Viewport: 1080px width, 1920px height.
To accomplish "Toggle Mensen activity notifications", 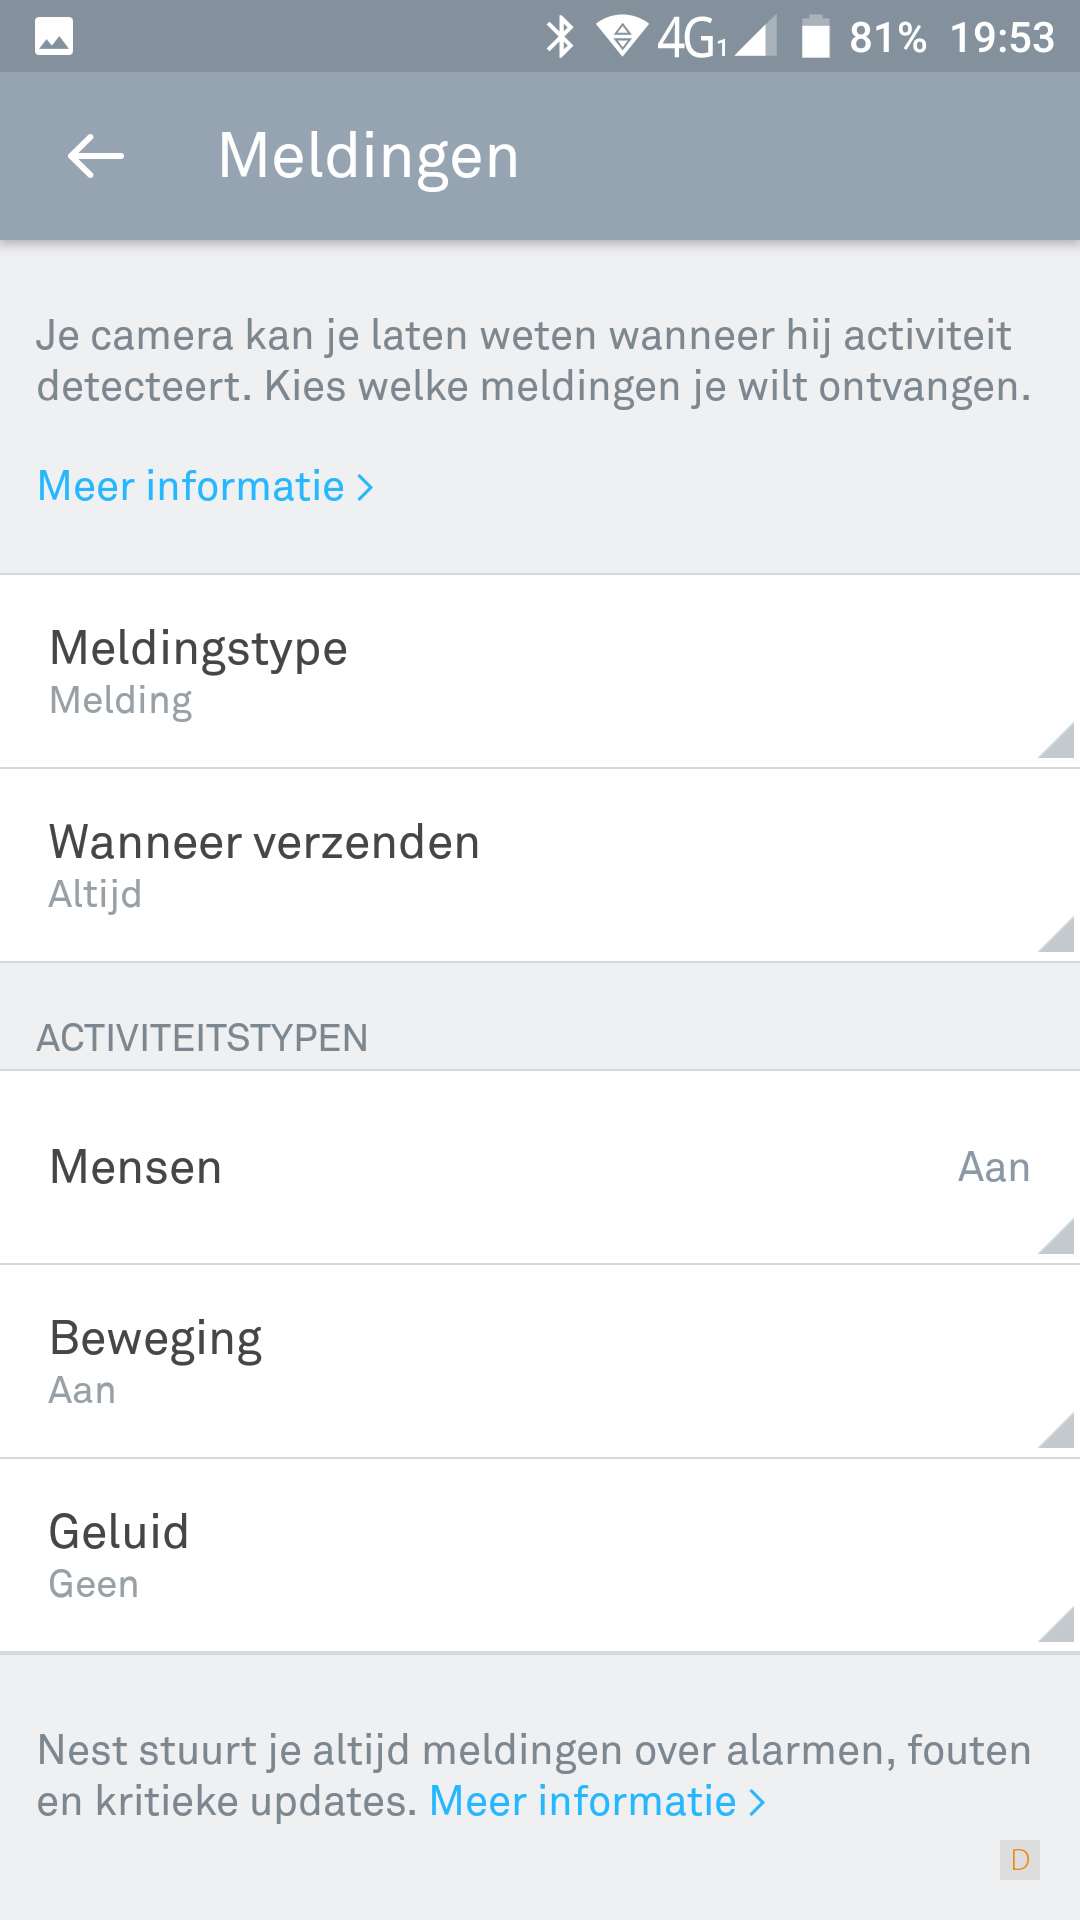I will coord(540,1167).
